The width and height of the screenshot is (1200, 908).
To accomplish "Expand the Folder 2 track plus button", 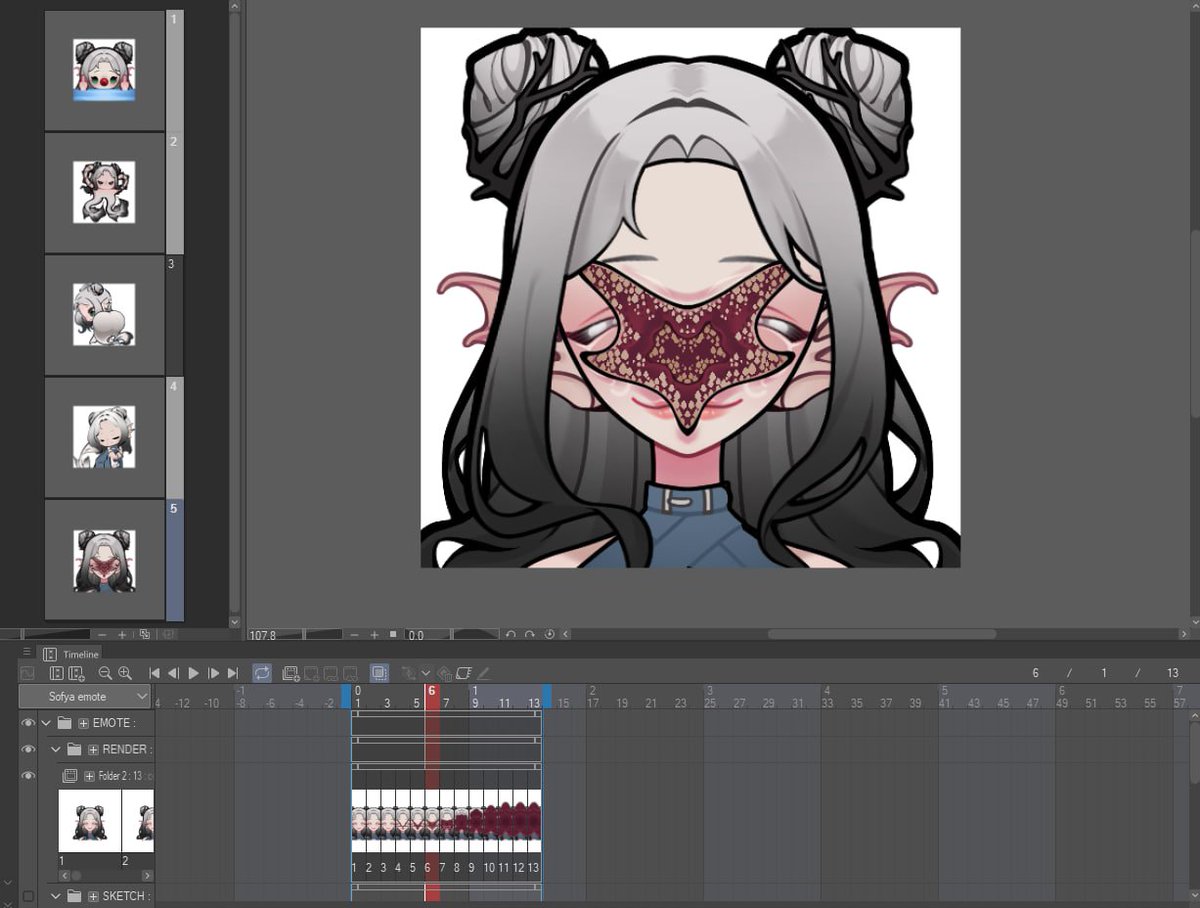I will point(89,776).
